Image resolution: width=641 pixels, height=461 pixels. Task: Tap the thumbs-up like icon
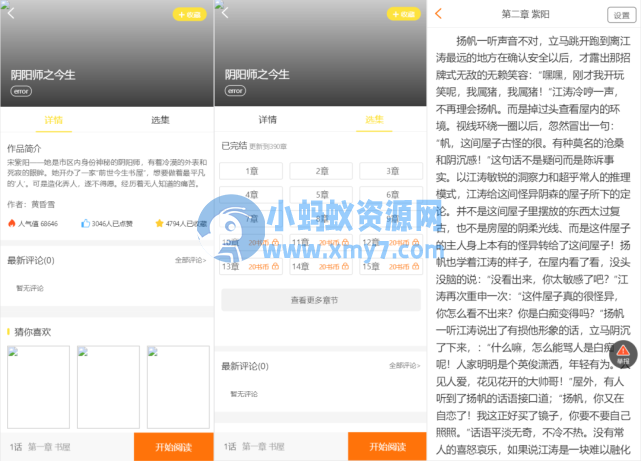(85, 224)
